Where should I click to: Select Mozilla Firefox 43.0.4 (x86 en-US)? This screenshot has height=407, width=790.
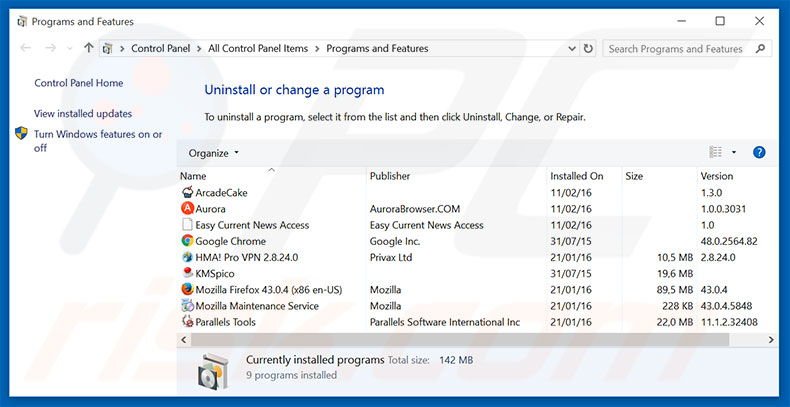(x=269, y=290)
